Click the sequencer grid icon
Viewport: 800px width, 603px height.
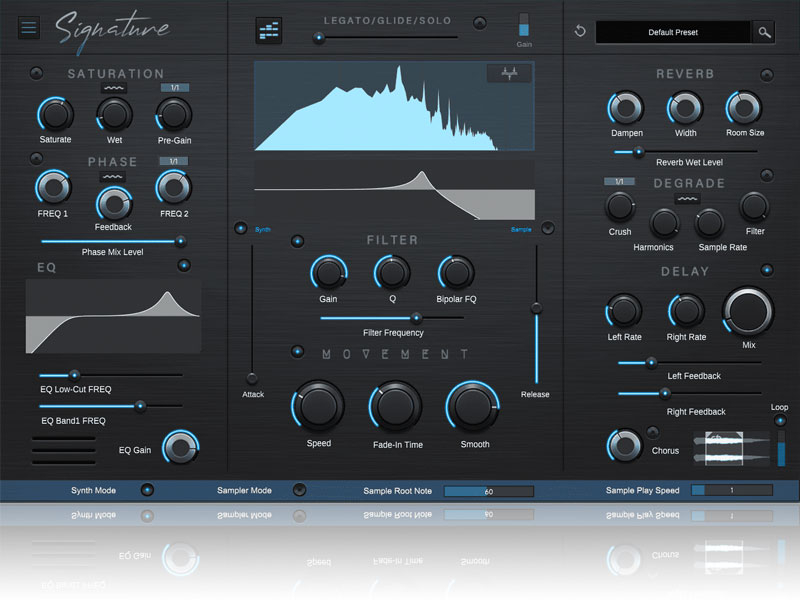point(268,31)
